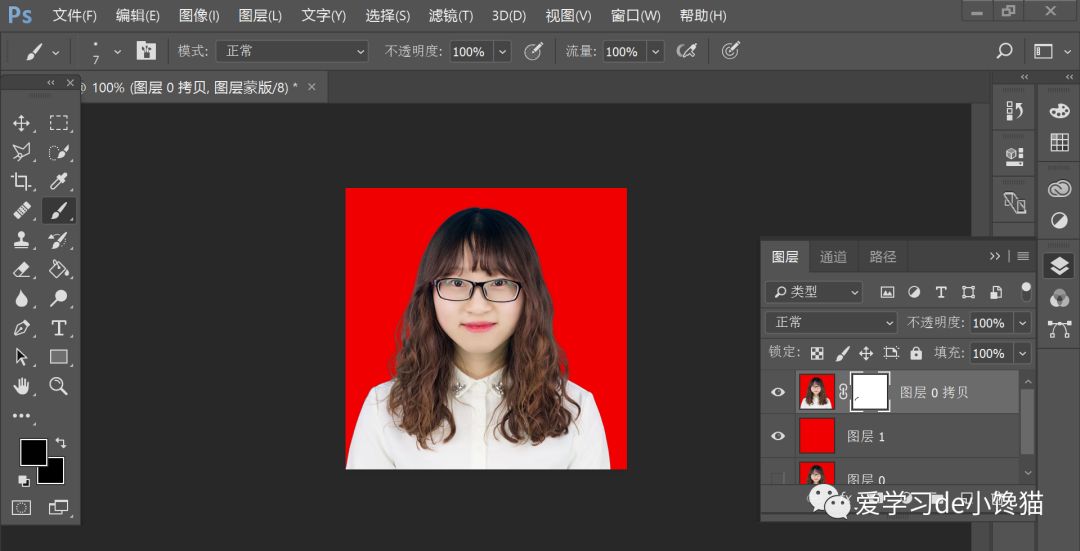1080x551 pixels.
Task: Close the document tab 图层 0 拷贝
Action: click(311, 87)
